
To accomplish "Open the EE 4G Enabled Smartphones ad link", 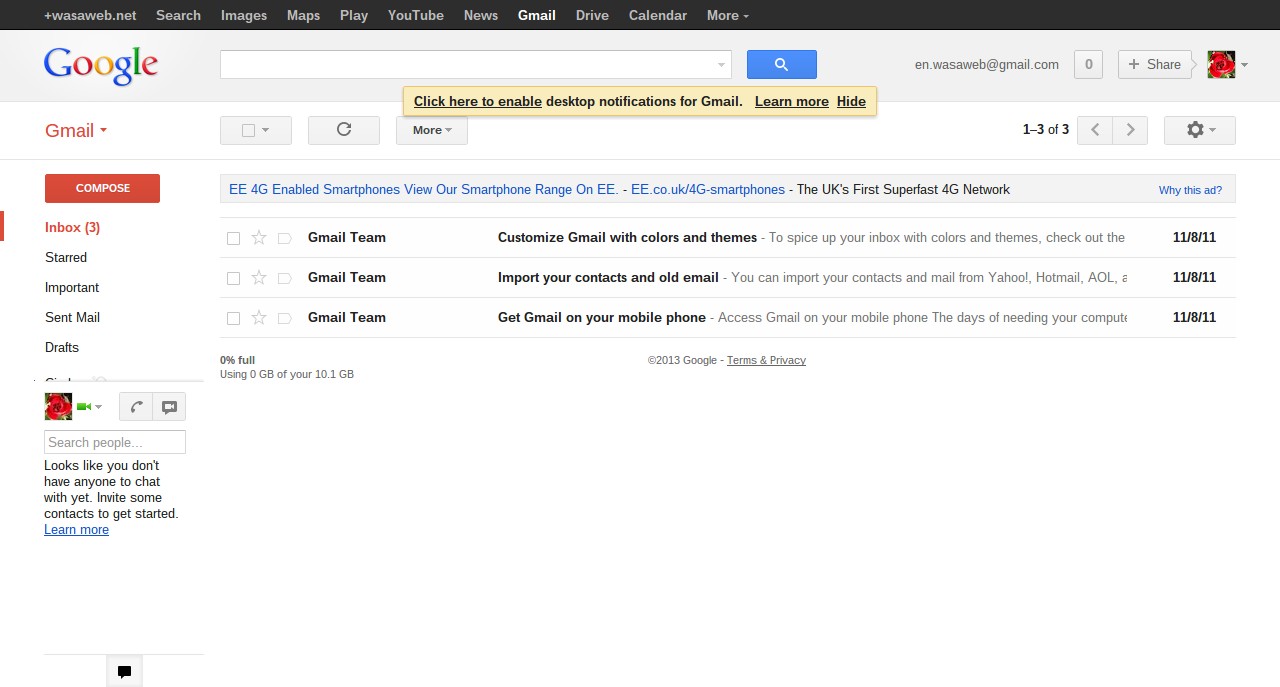I will pyautogui.click(x=424, y=189).
